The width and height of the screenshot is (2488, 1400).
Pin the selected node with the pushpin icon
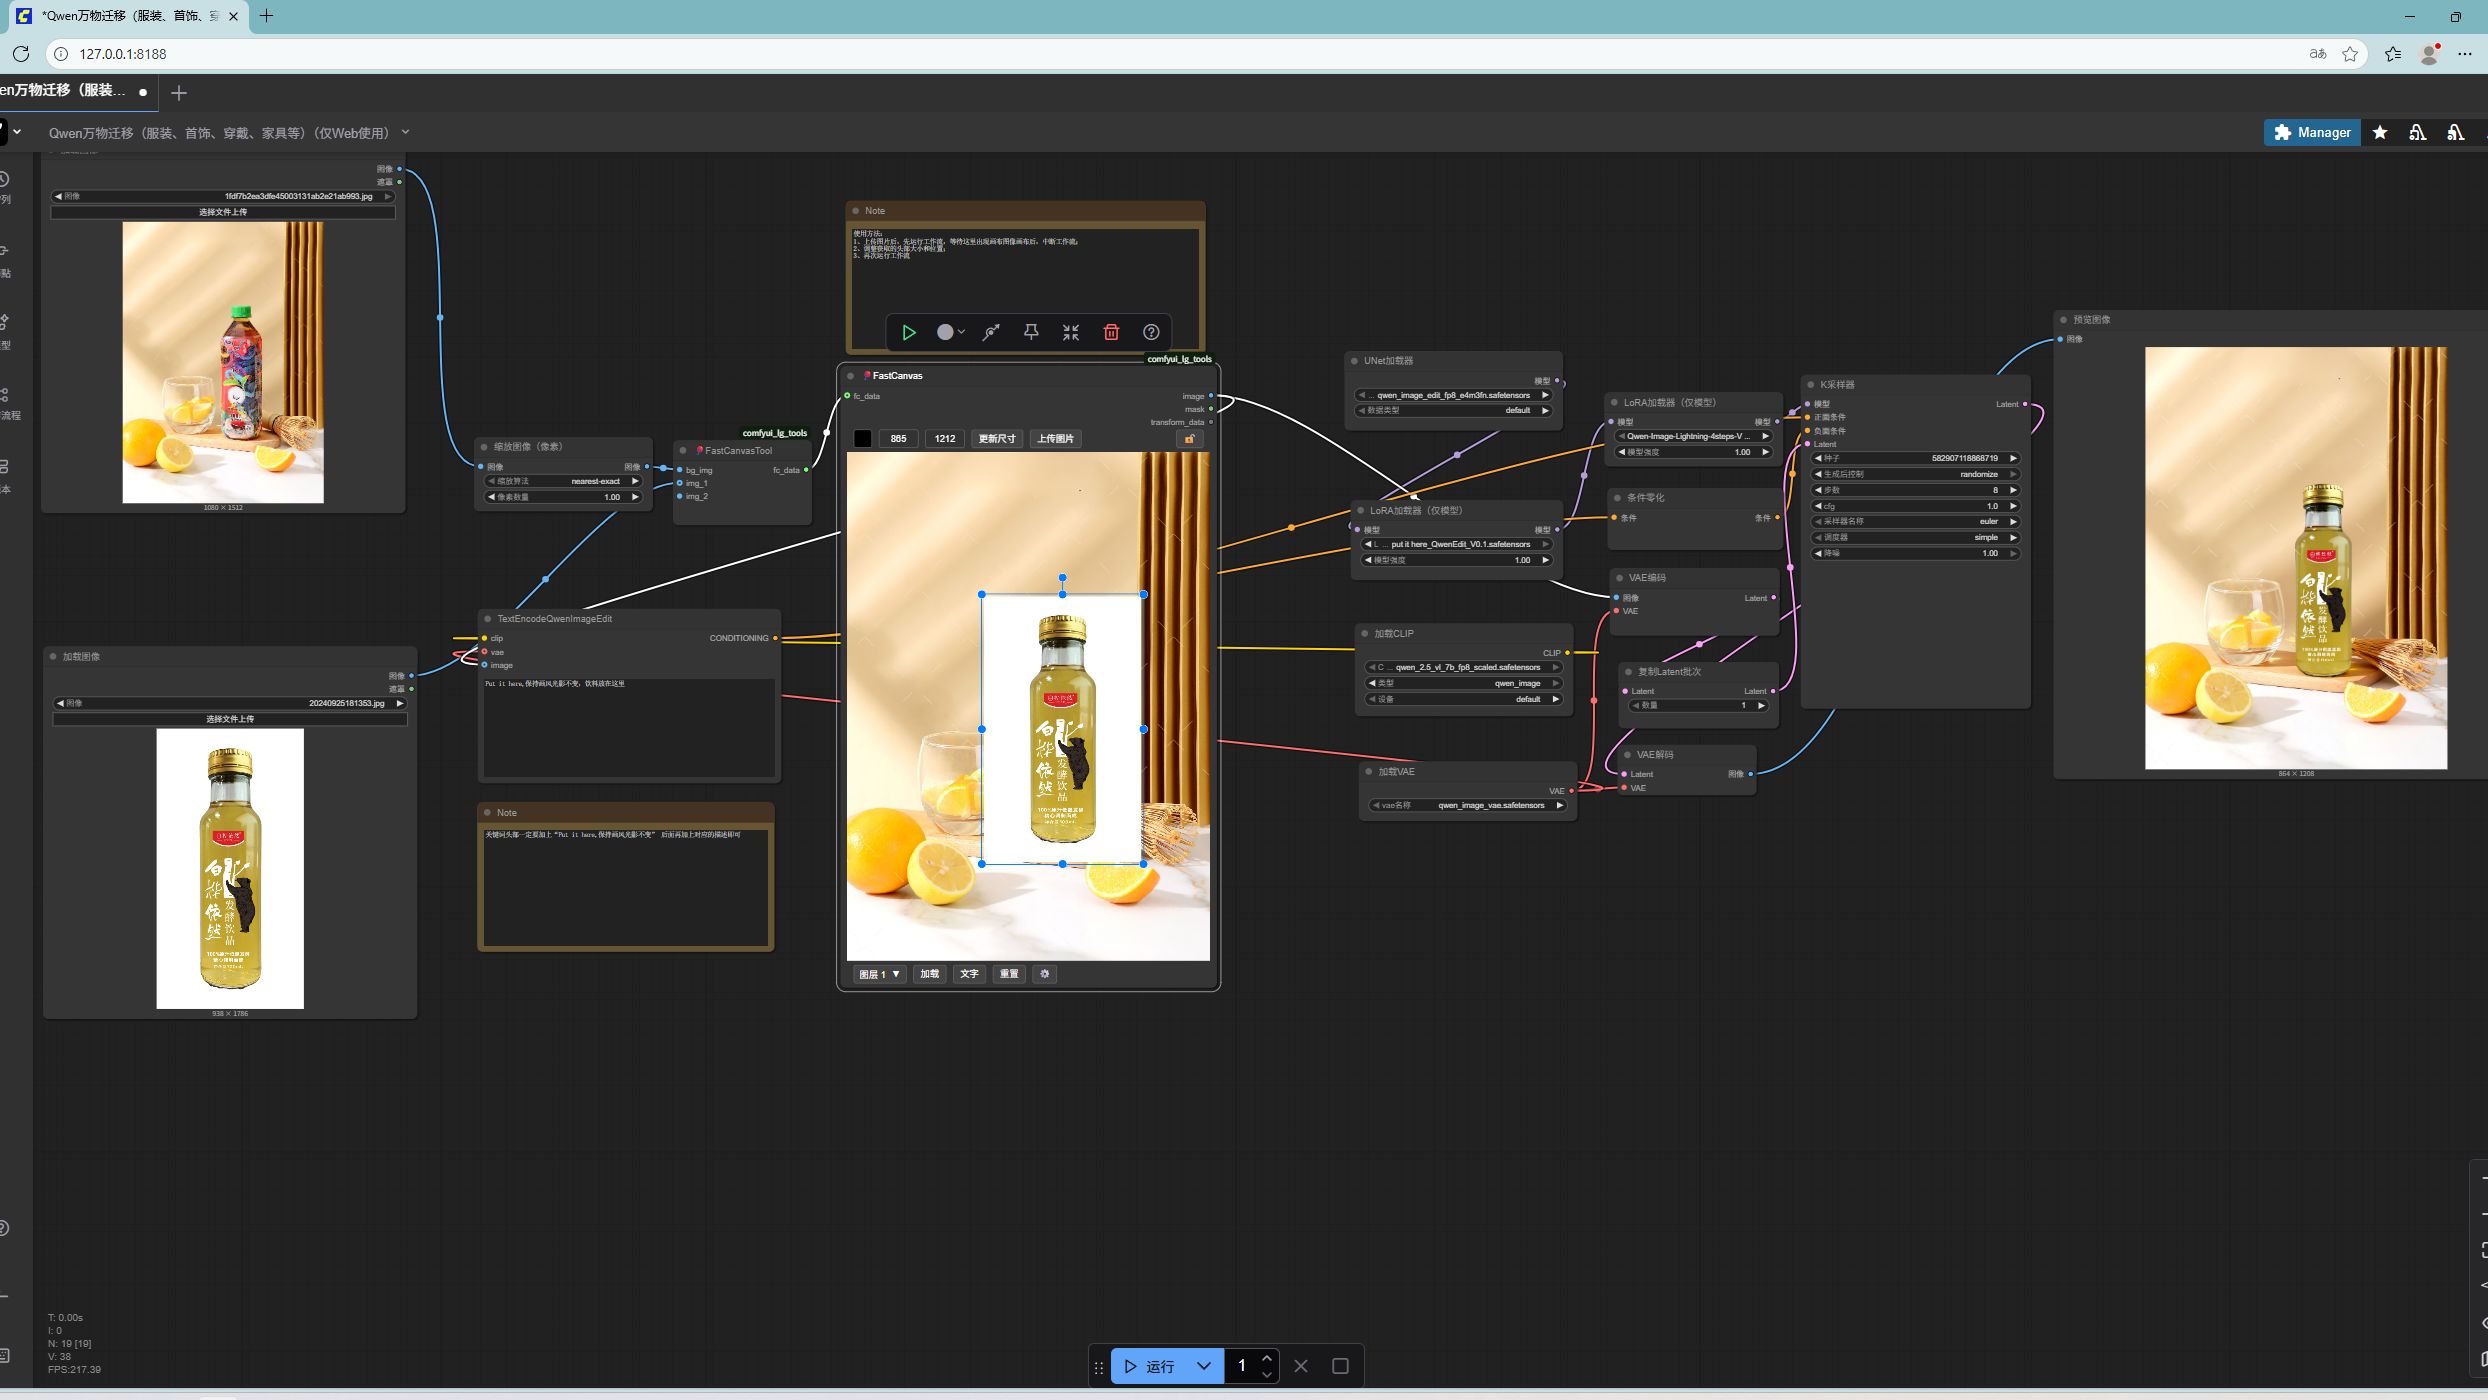[x=1031, y=332]
